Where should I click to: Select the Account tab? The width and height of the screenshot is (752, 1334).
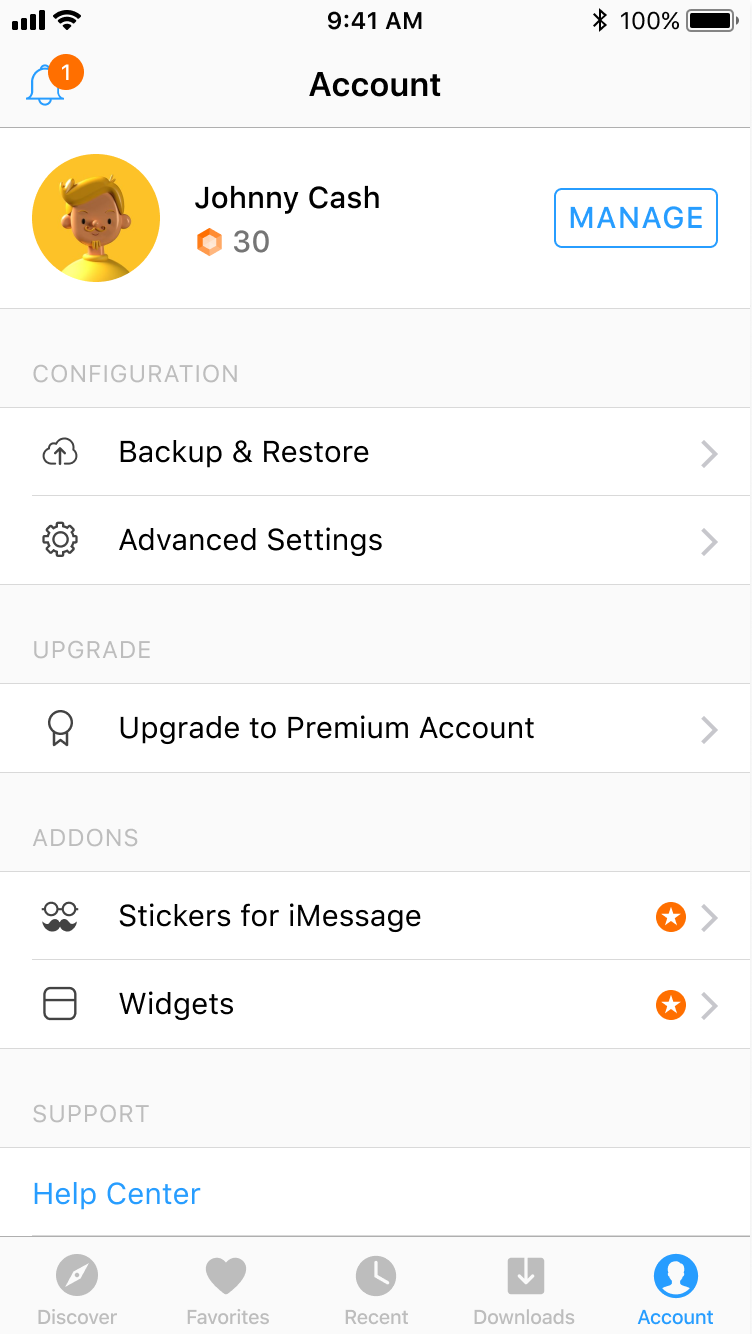pos(676,1289)
